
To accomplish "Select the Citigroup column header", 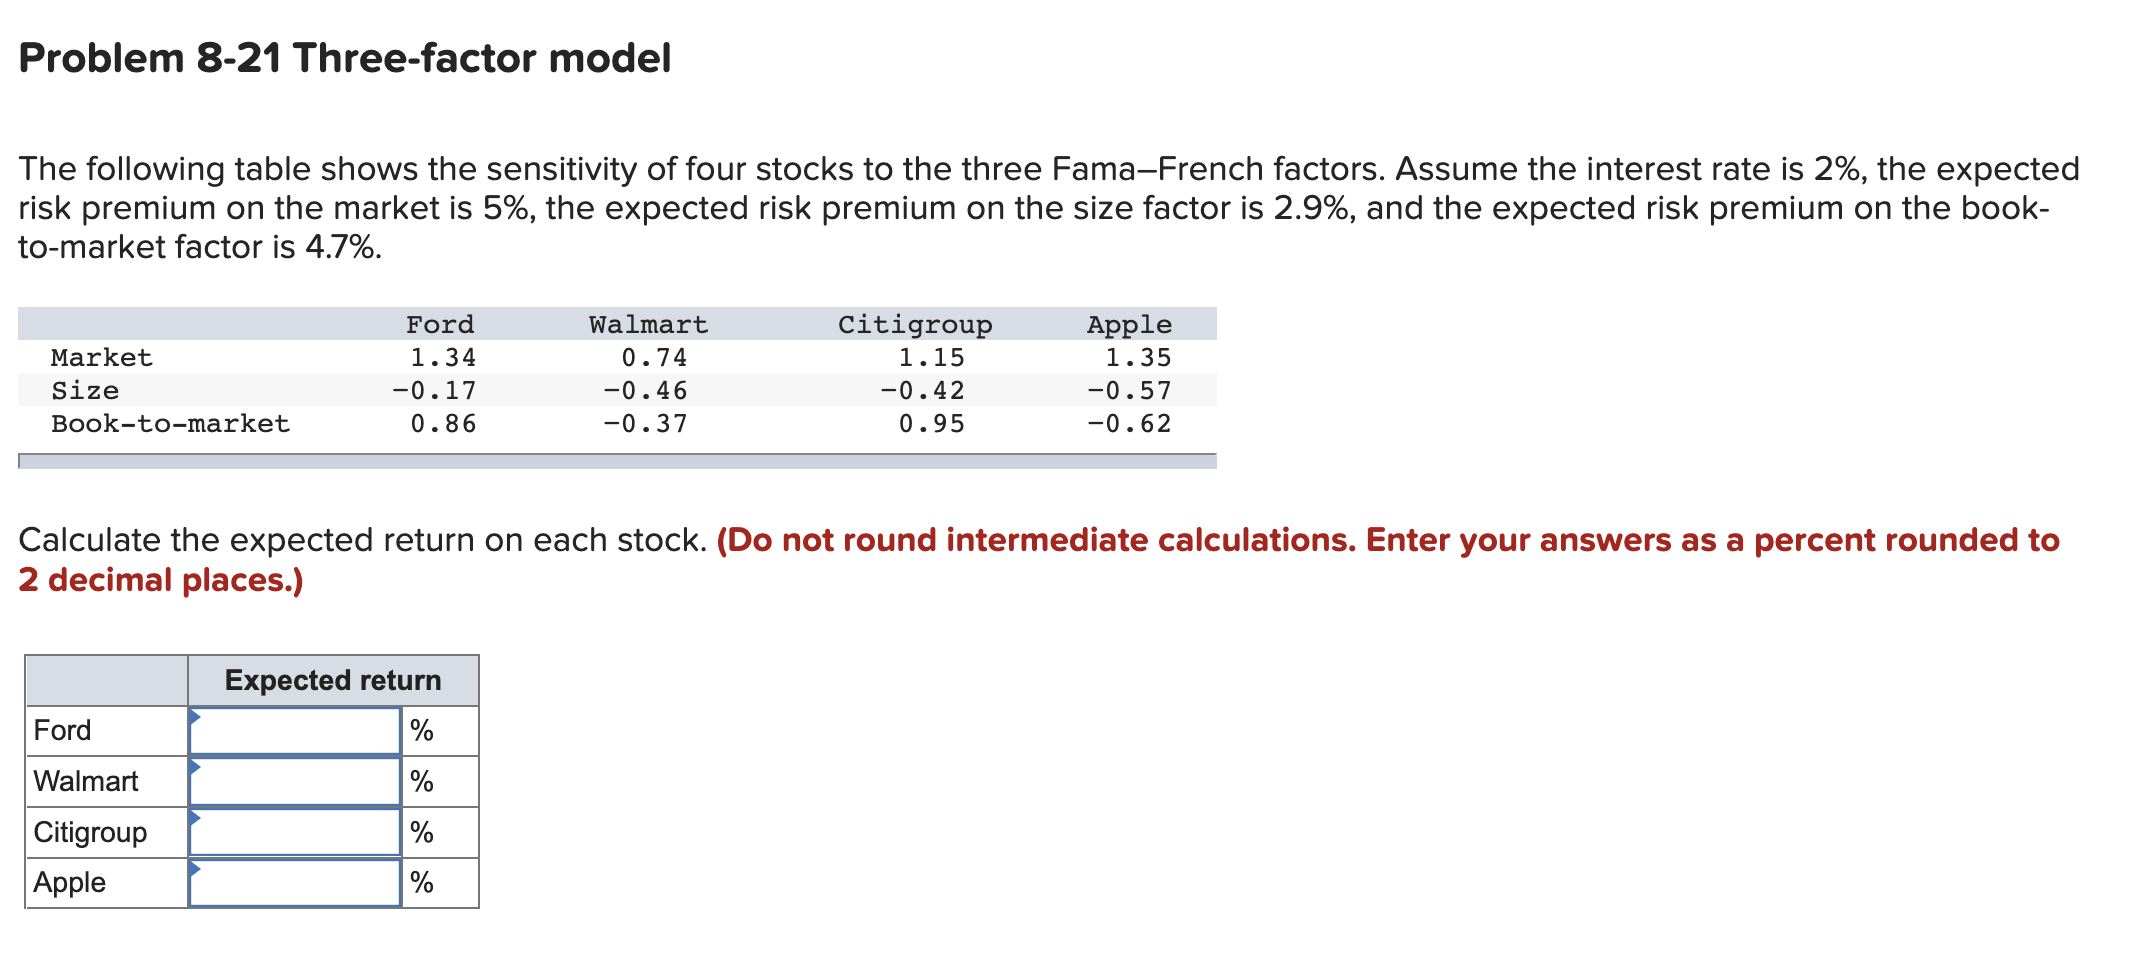I will pyautogui.click(x=915, y=323).
